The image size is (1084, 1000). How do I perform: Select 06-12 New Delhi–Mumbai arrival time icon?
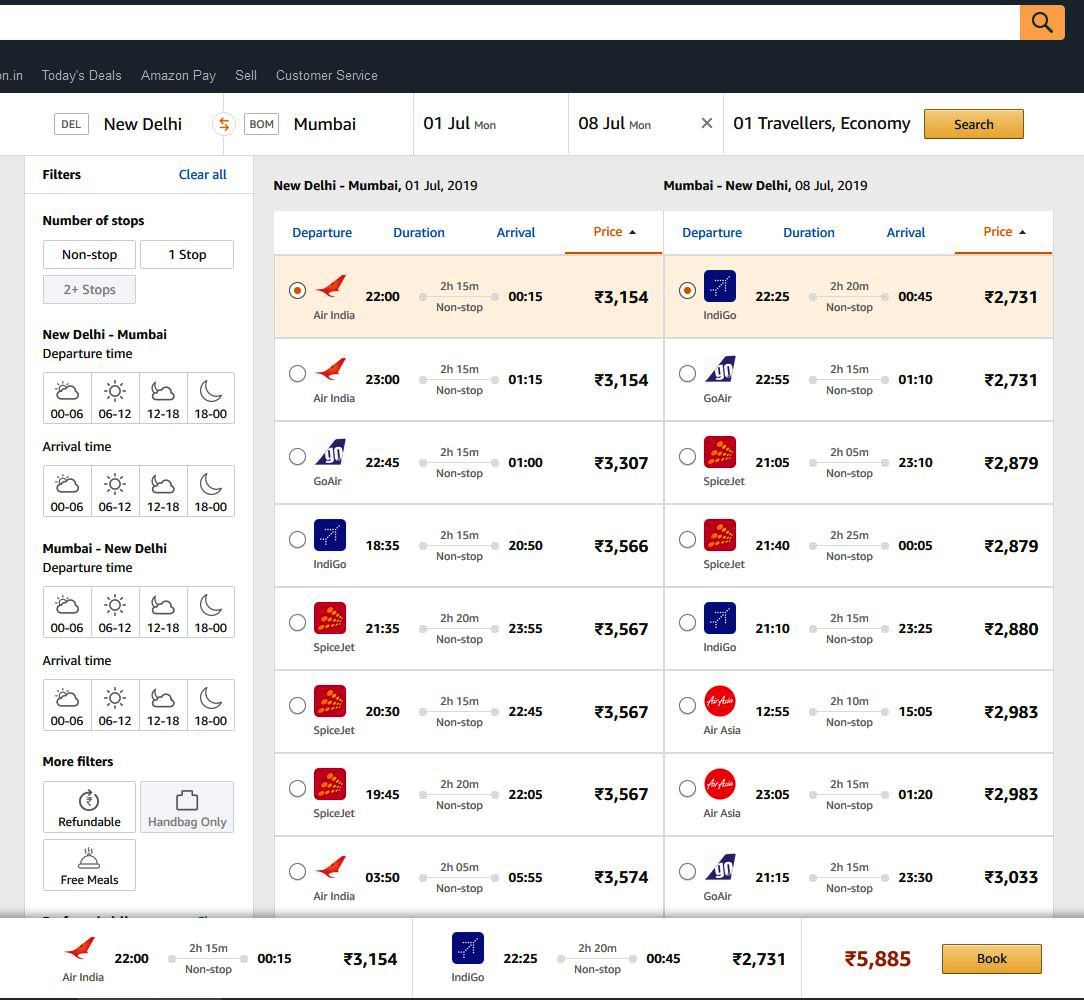pos(115,491)
